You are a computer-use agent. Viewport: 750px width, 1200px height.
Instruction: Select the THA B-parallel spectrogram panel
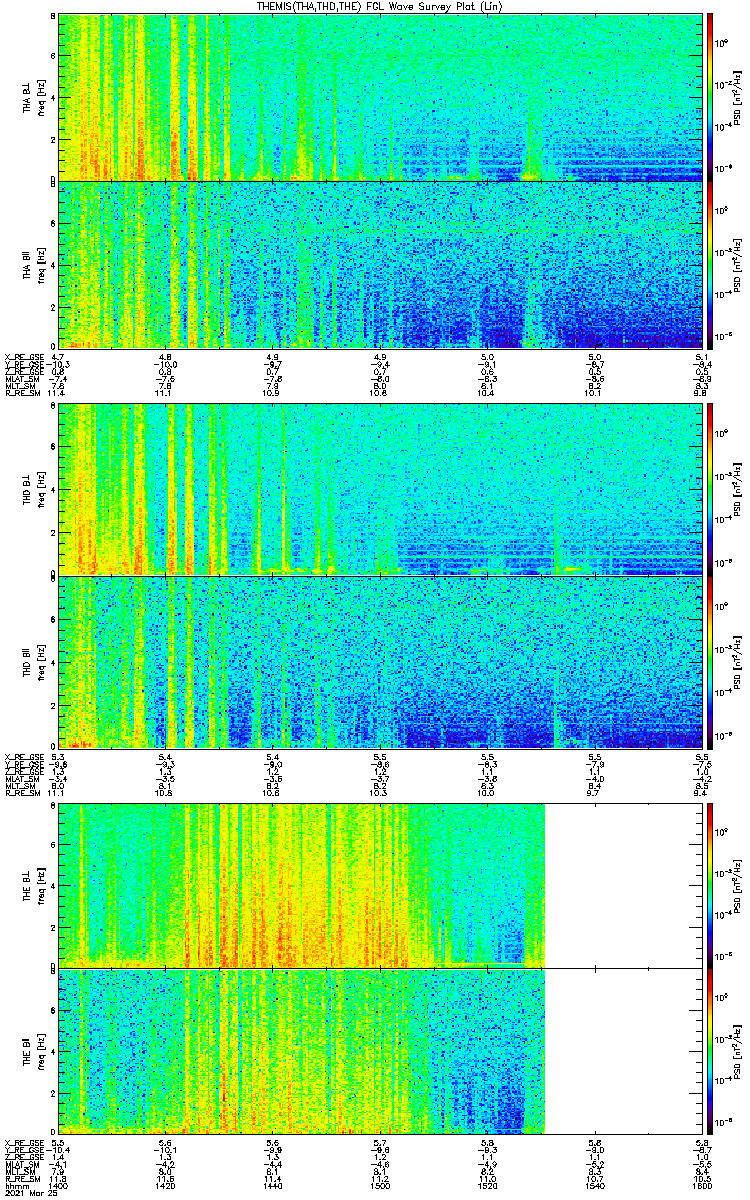tap(381, 264)
